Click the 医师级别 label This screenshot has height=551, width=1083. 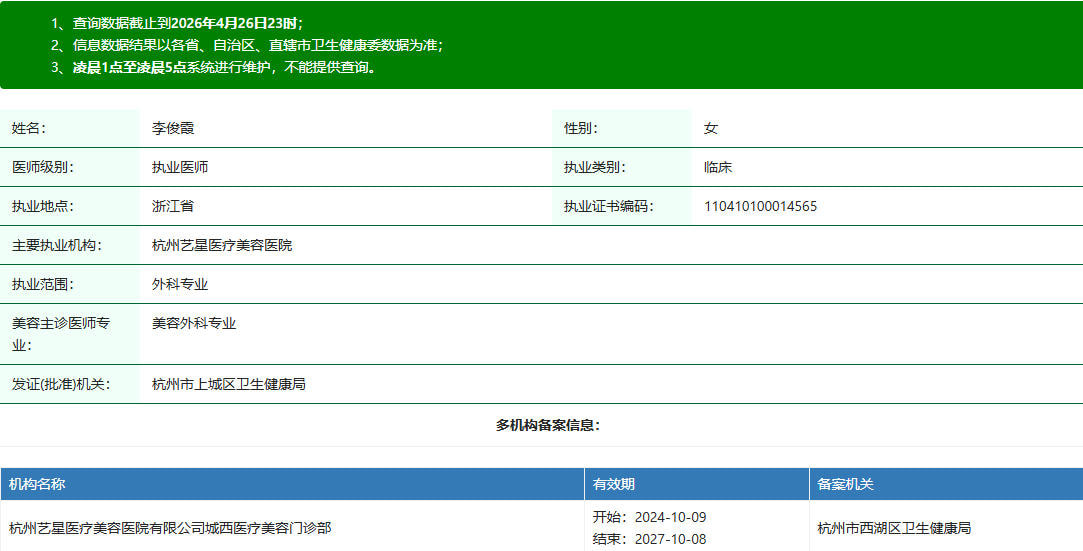click(x=42, y=167)
